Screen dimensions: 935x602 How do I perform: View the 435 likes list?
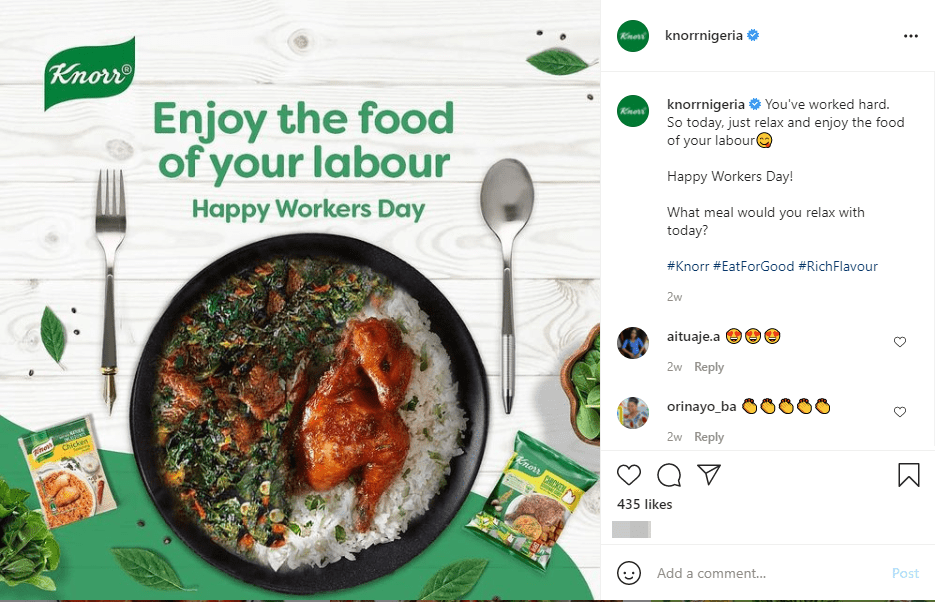click(645, 504)
